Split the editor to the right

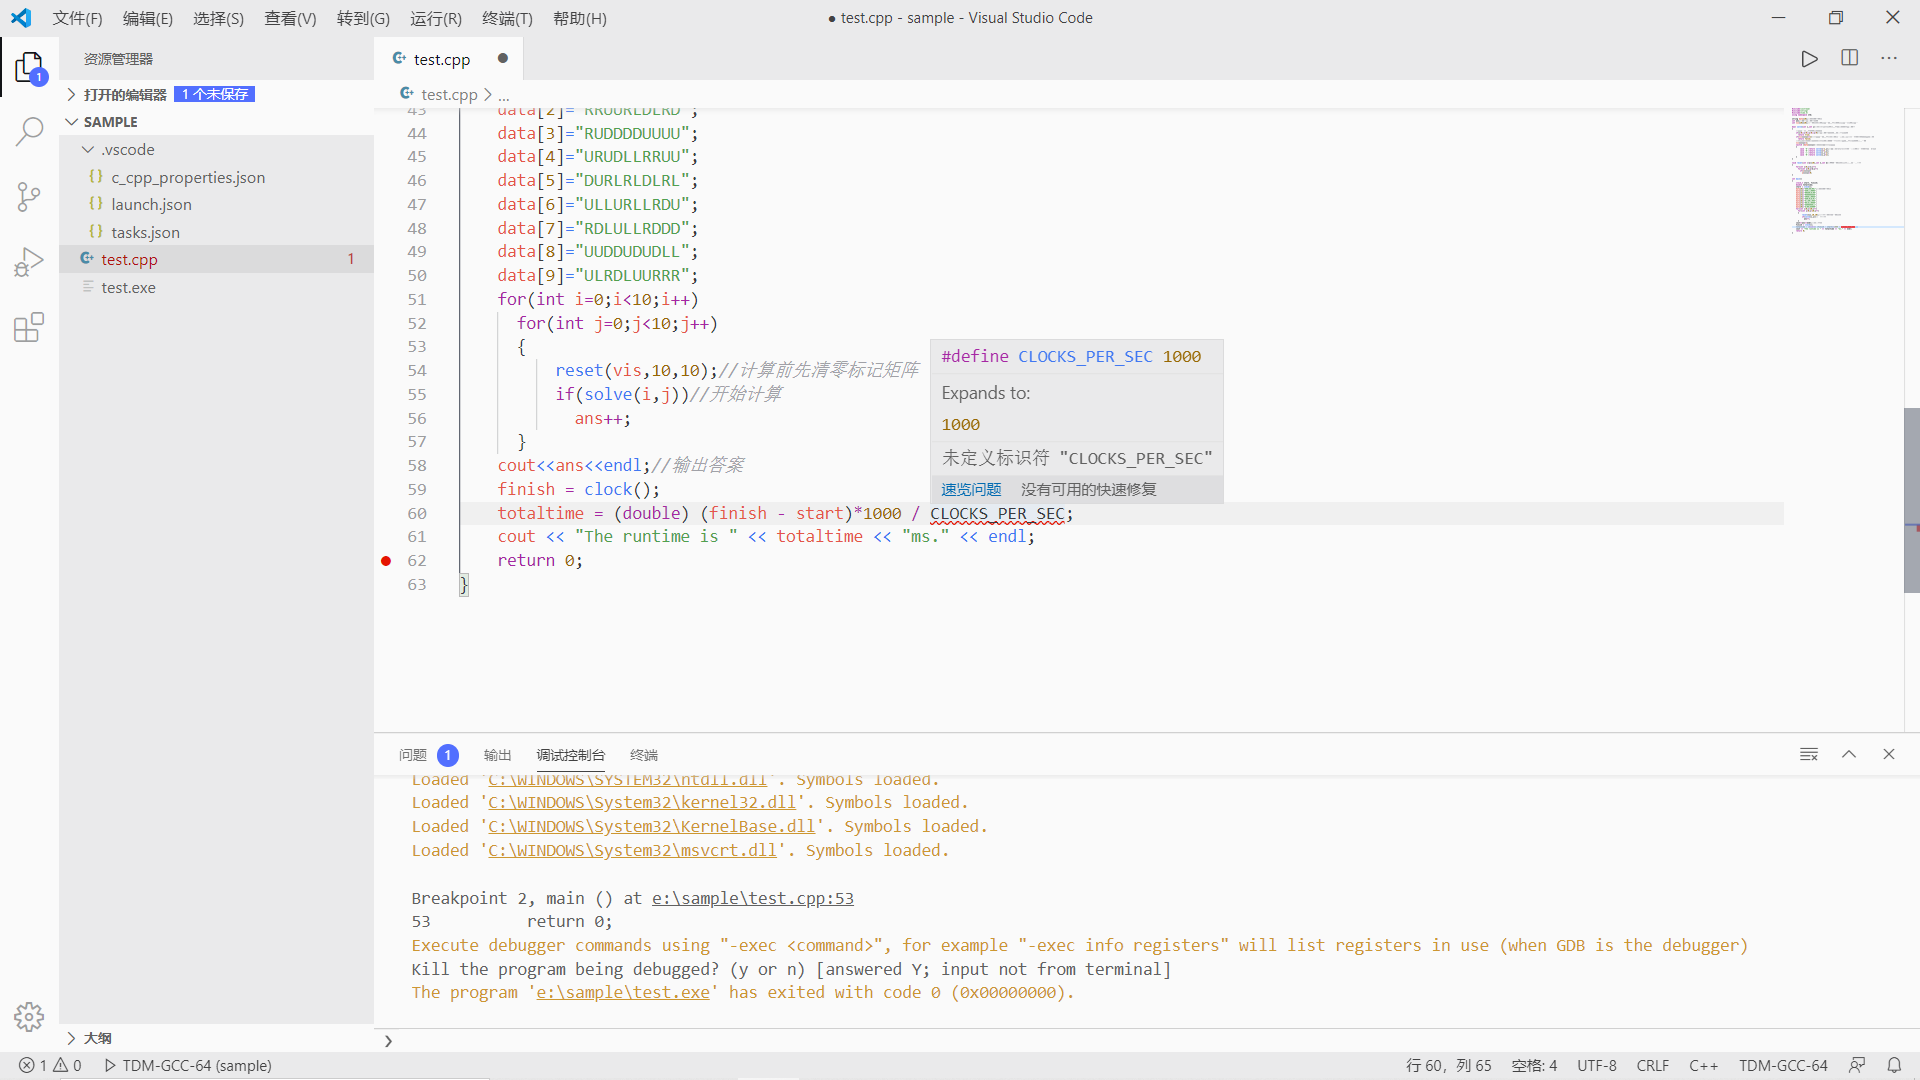coord(1849,59)
